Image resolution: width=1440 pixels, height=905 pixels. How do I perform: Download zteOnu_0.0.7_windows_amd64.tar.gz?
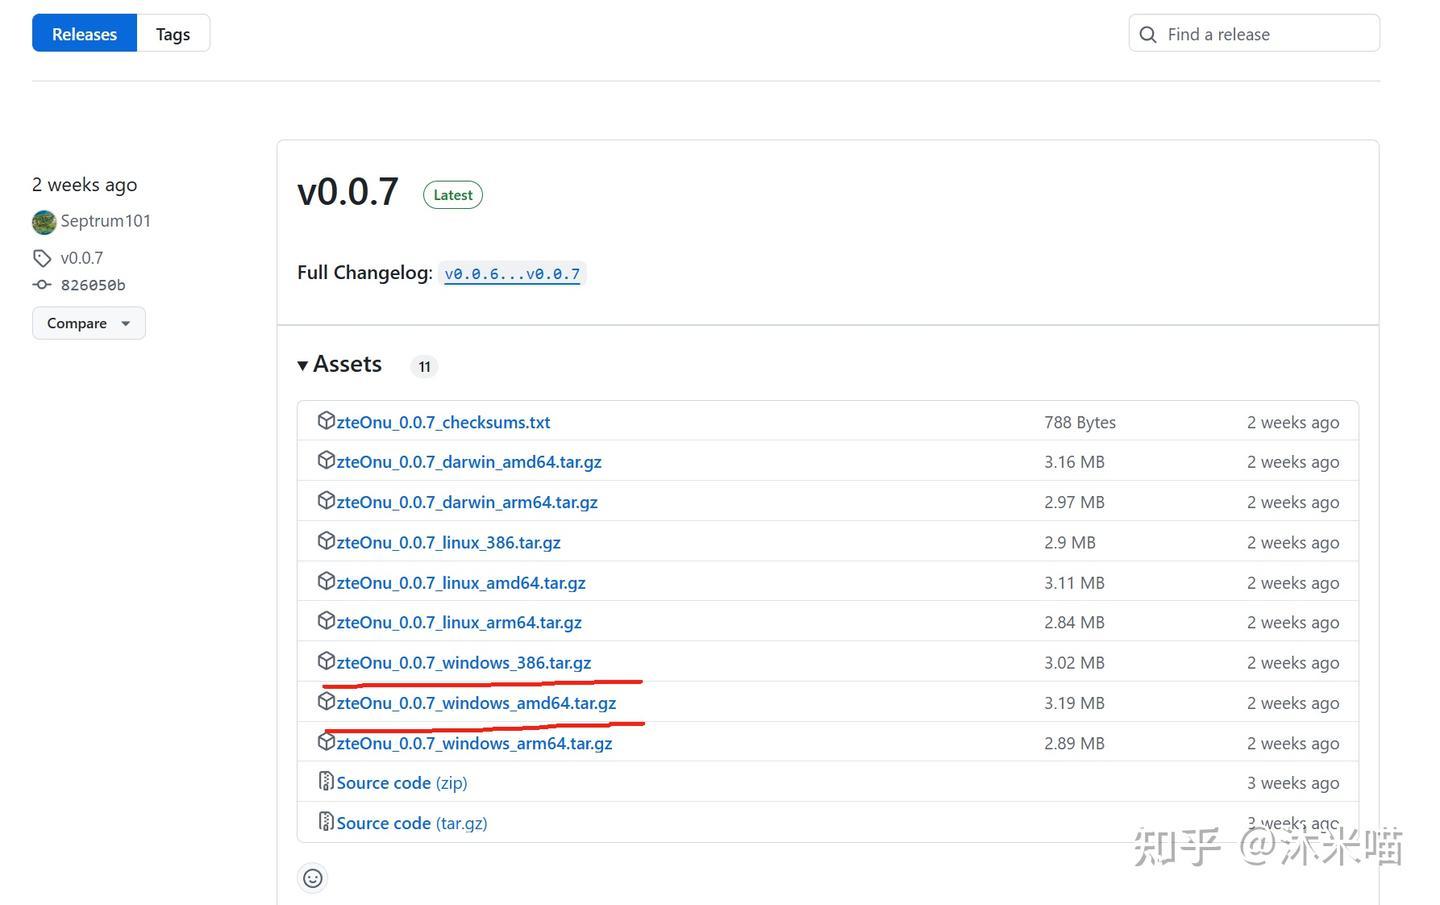[476, 703]
